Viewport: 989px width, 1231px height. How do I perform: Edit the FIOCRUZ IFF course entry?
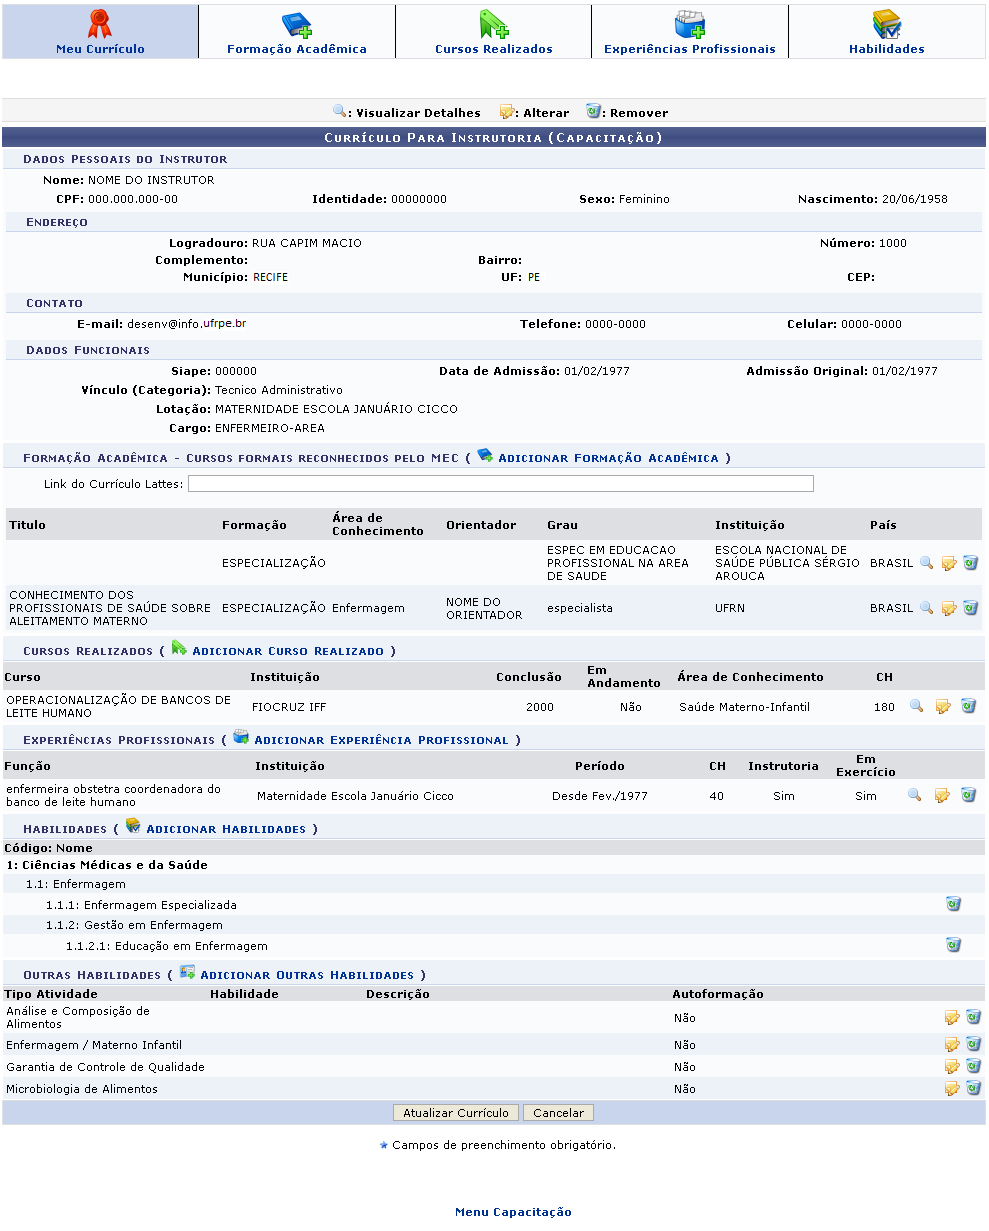(x=942, y=707)
